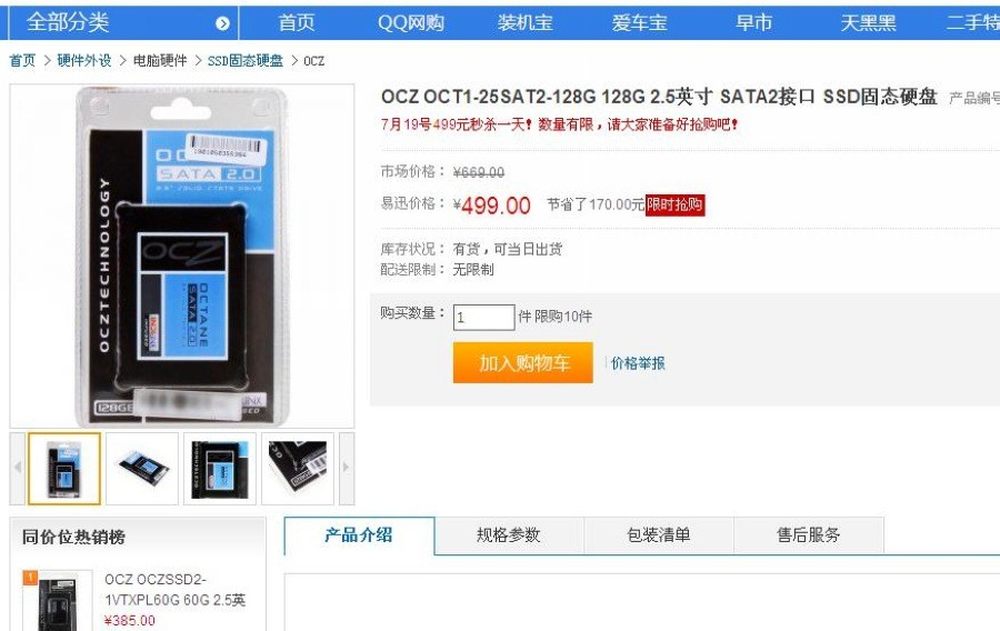Viewport: 1000px width, 631px height.
Task: Expand the 全部分类 category arrow
Action: tap(222, 24)
